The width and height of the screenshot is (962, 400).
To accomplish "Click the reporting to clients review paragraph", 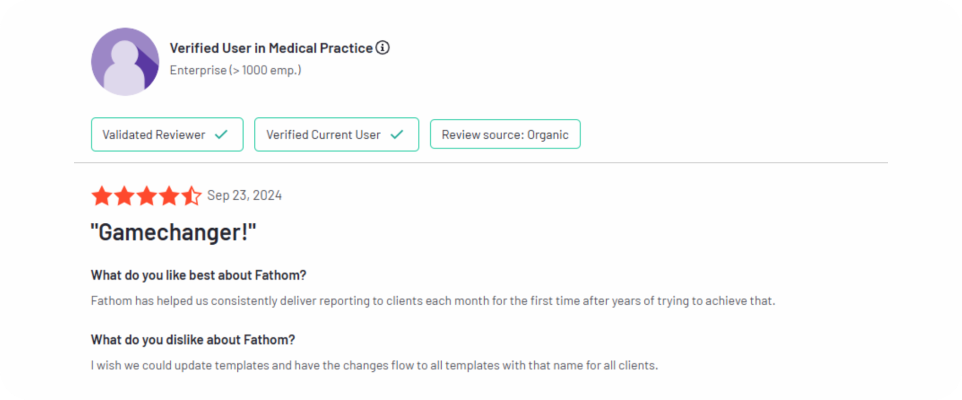I will click(x=433, y=302).
